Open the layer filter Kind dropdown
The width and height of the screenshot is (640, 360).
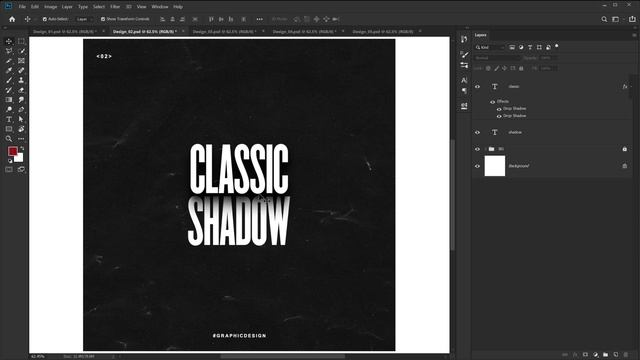pyautogui.click(x=490, y=47)
